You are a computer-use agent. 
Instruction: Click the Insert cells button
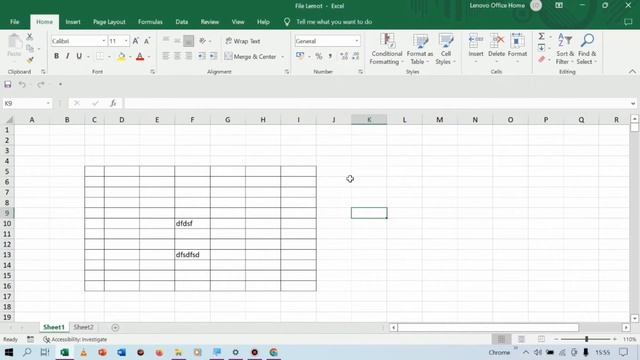pyautogui.click(x=476, y=49)
